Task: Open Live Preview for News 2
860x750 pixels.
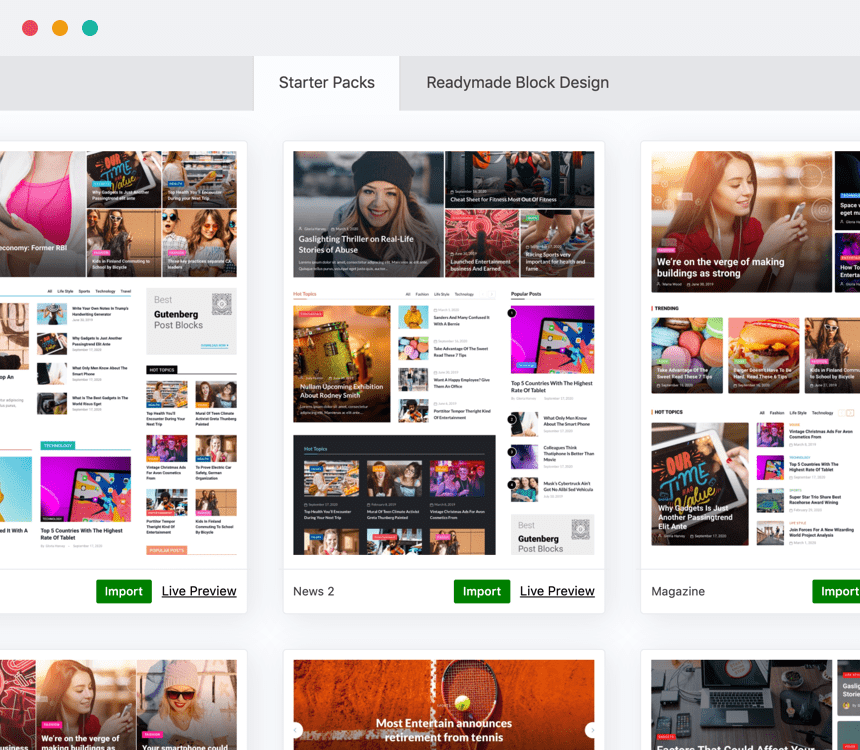Action: click(x=557, y=591)
